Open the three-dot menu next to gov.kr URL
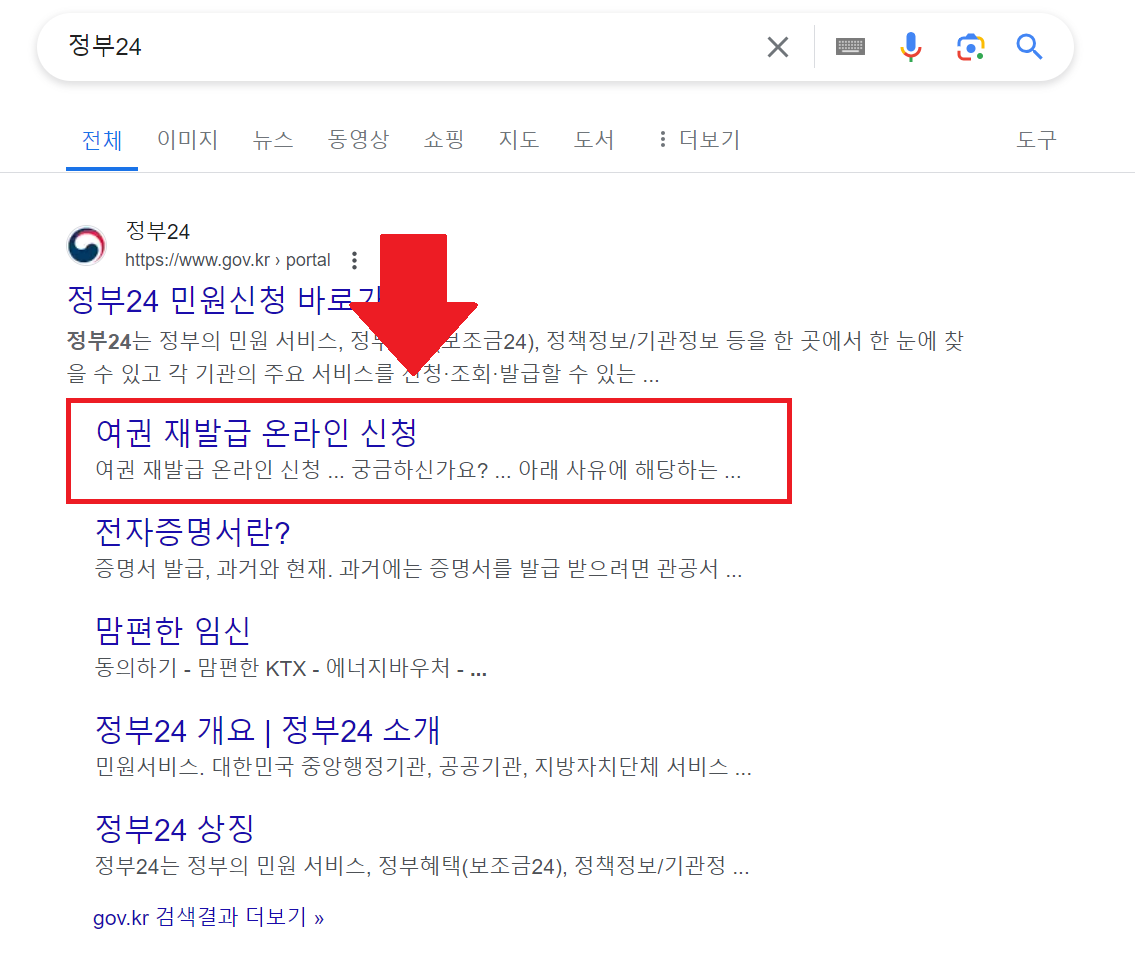 tap(355, 259)
